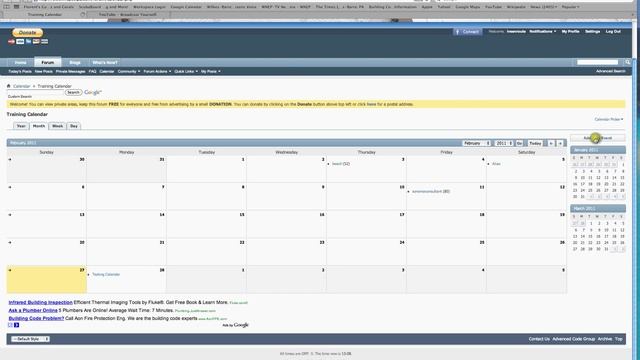Click the custom search Search button
640x360 pixels.
pos(73,92)
